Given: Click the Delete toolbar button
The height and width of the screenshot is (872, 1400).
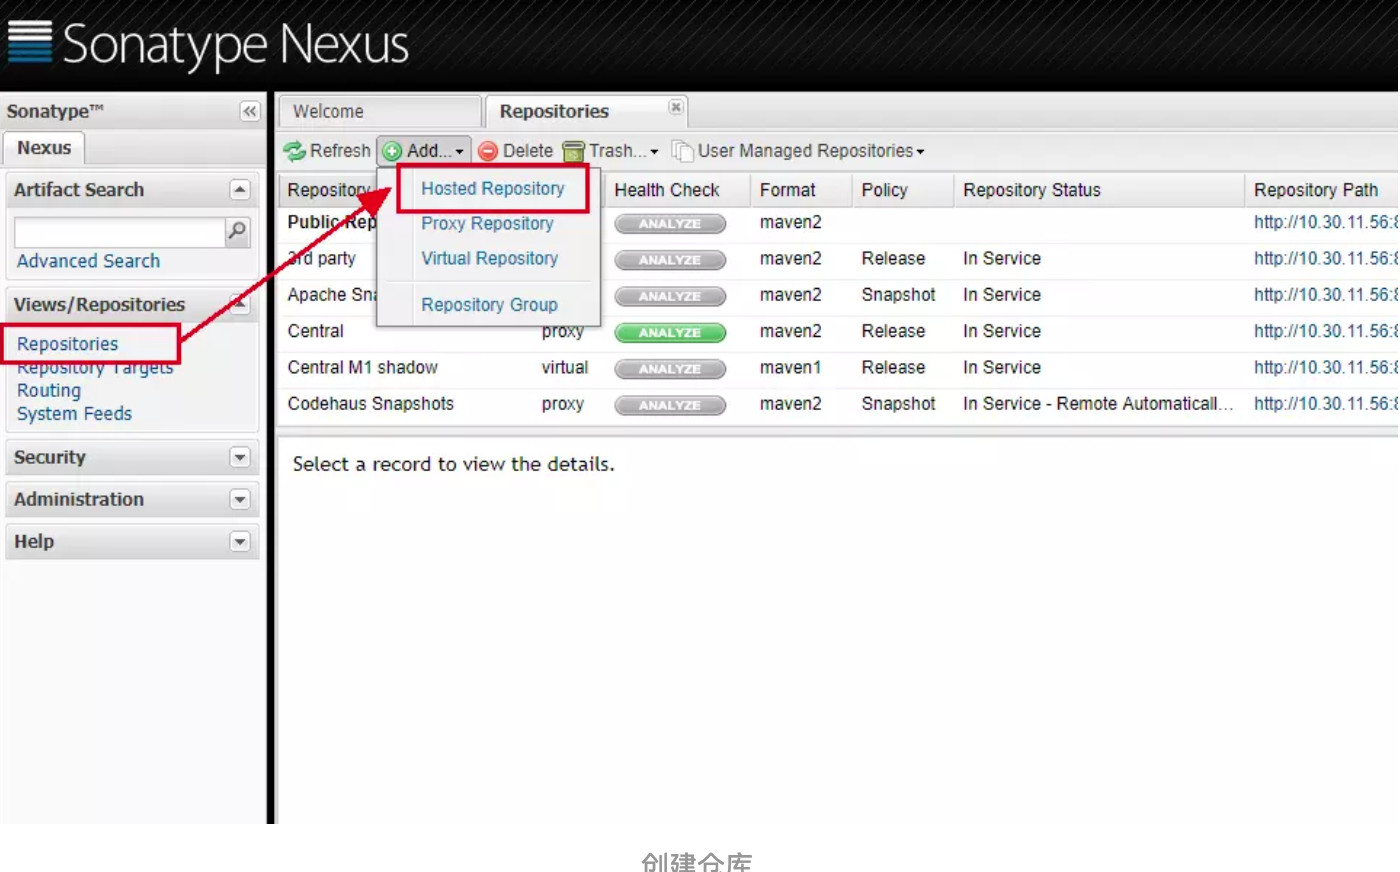Looking at the screenshot, I should point(515,151).
